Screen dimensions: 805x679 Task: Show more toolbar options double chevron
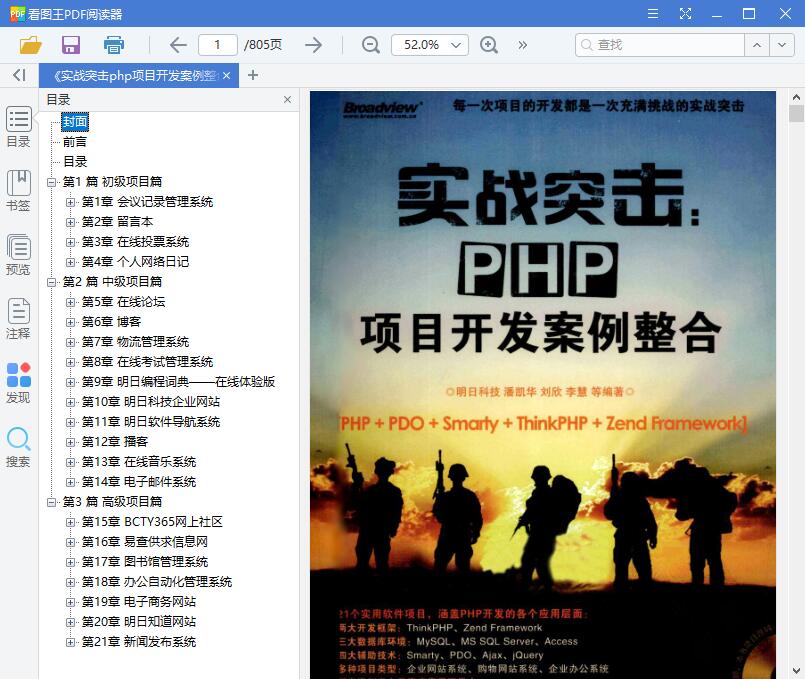(x=523, y=45)
